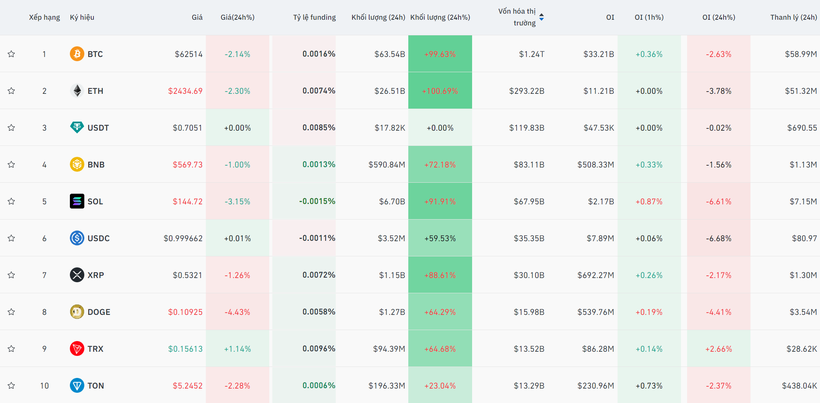
Task: Click the Dogecoin DOGE icon
Action: coord(77,312)
